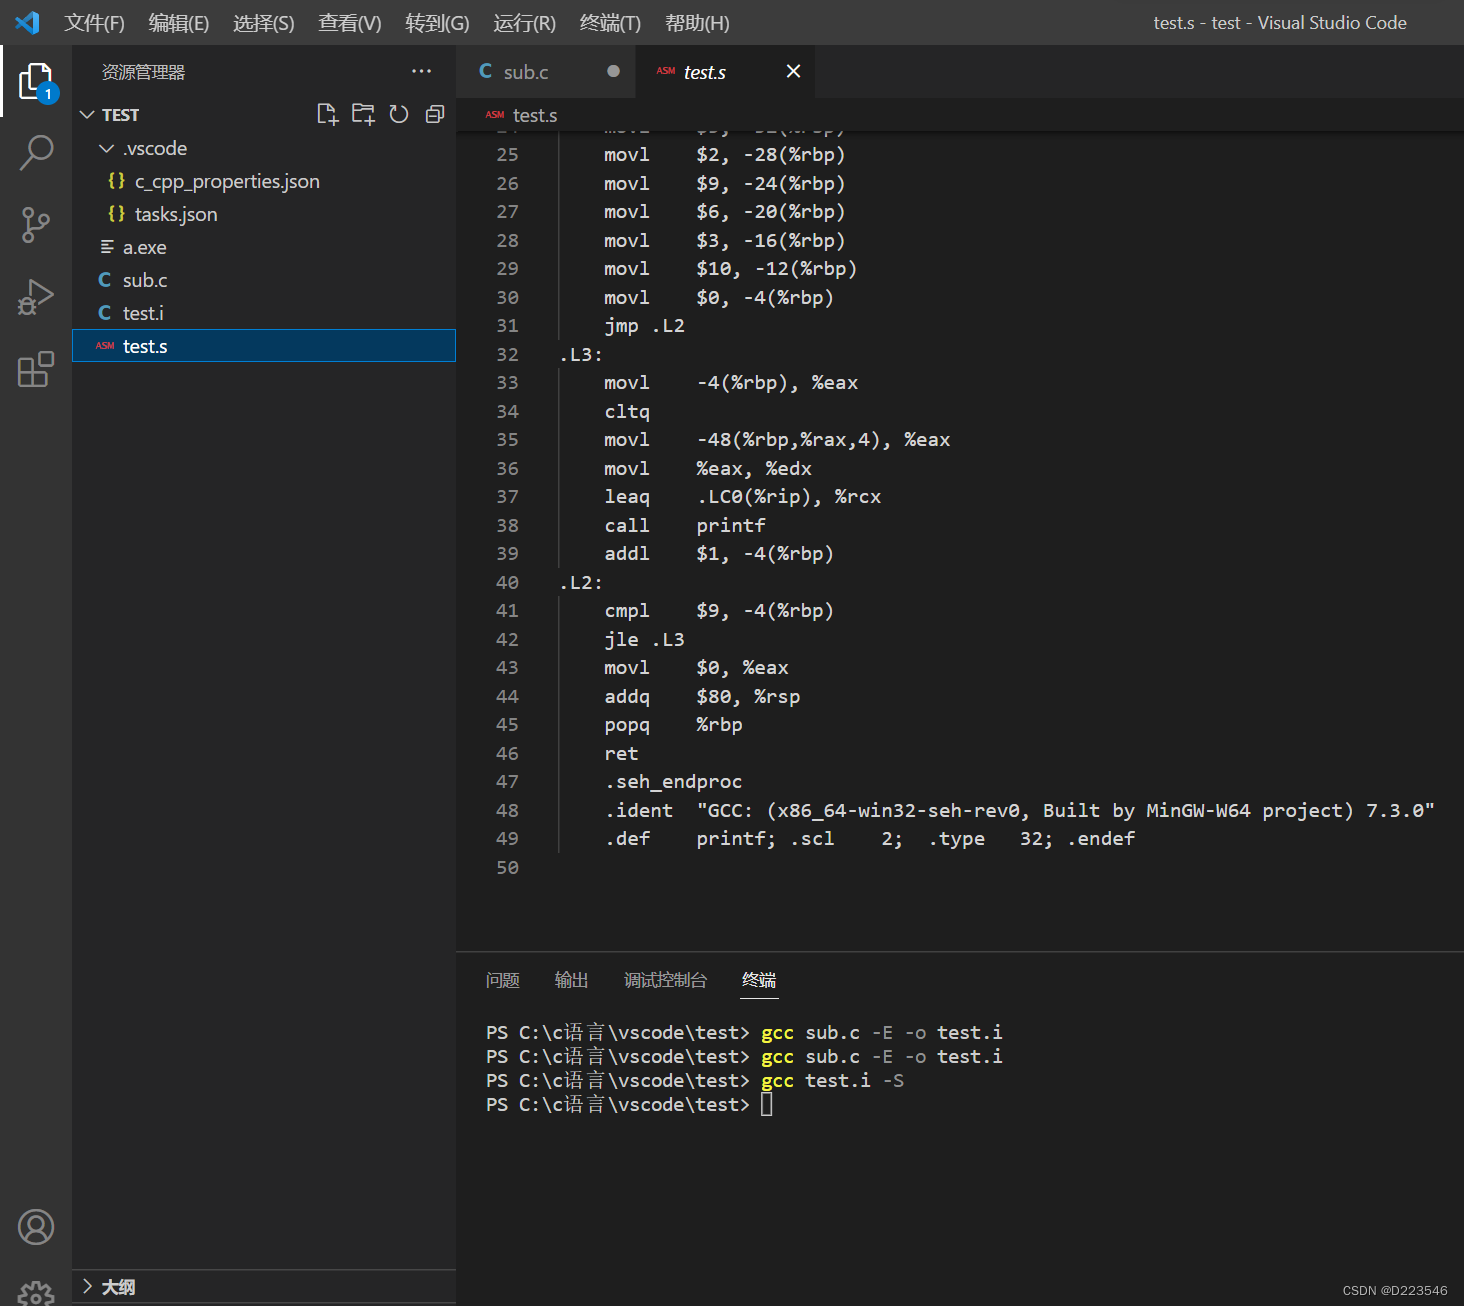Open the 转到(G) menu

pos(437,22)
